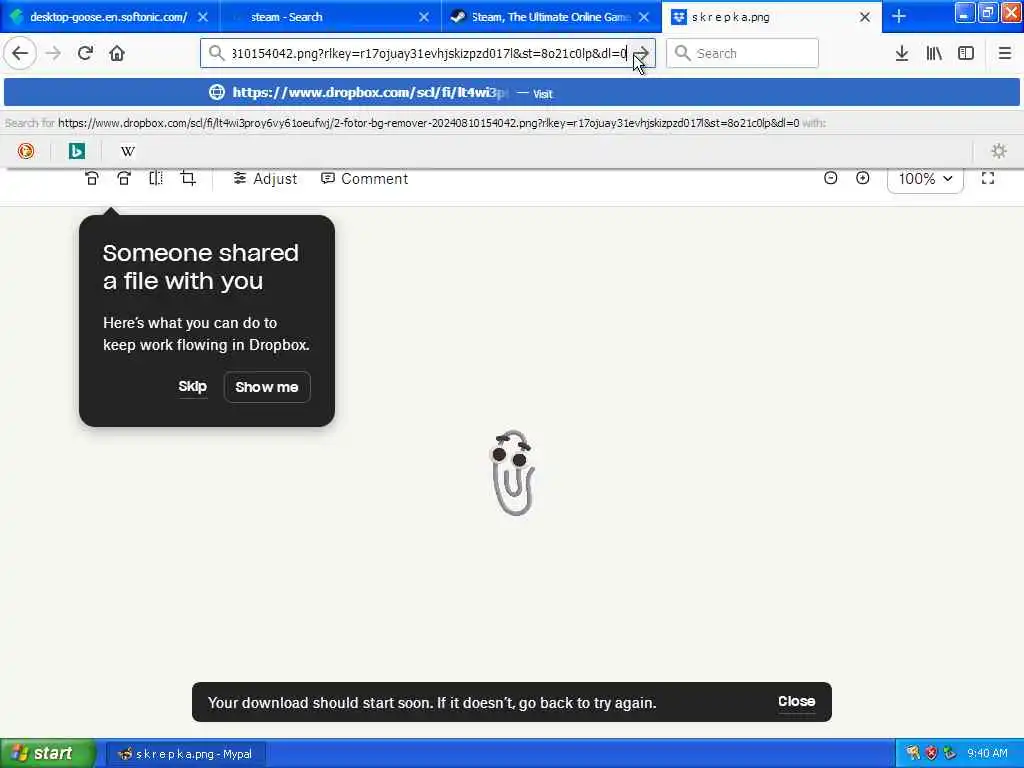Close the Steam Ultimate Online Game tab
The image size is (1024, 768).
pos(644,17)
